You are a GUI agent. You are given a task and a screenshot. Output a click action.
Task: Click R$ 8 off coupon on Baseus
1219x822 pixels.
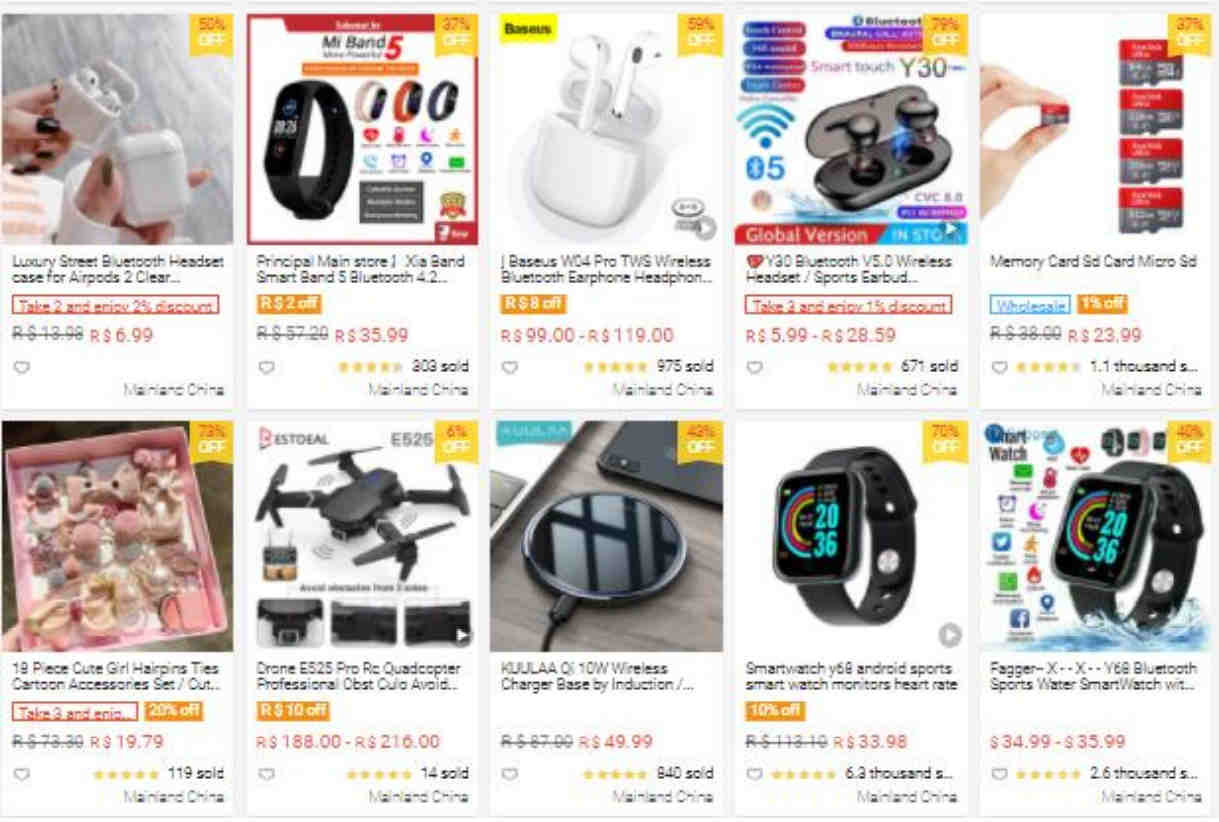532,303
